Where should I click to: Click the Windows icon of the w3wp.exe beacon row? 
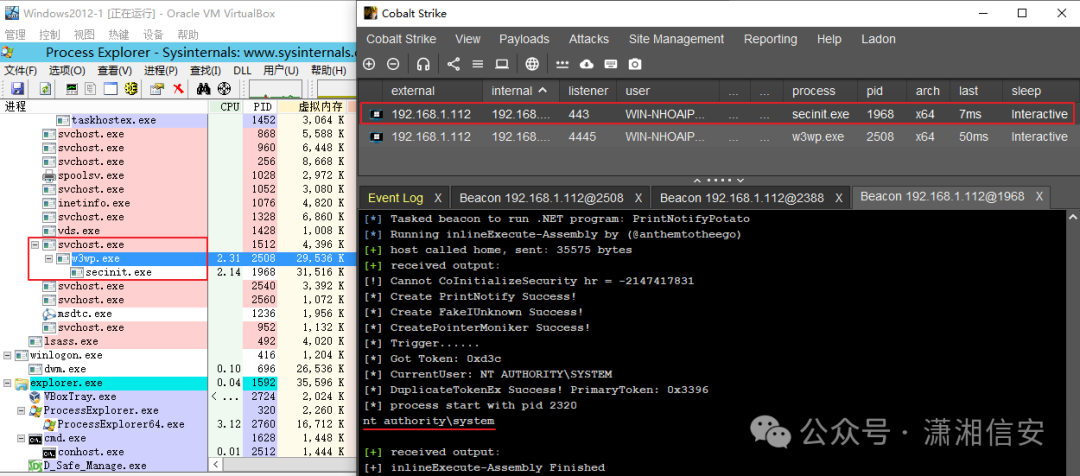[376, 137]
